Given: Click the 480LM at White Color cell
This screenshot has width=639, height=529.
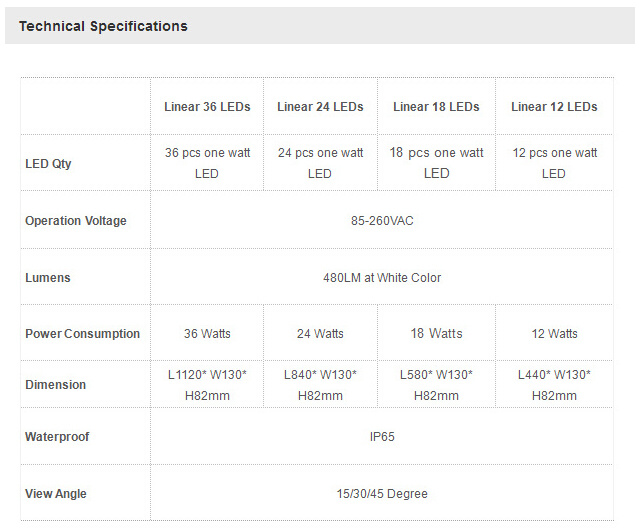Looking at the screenshot, I should click(382, 277).
